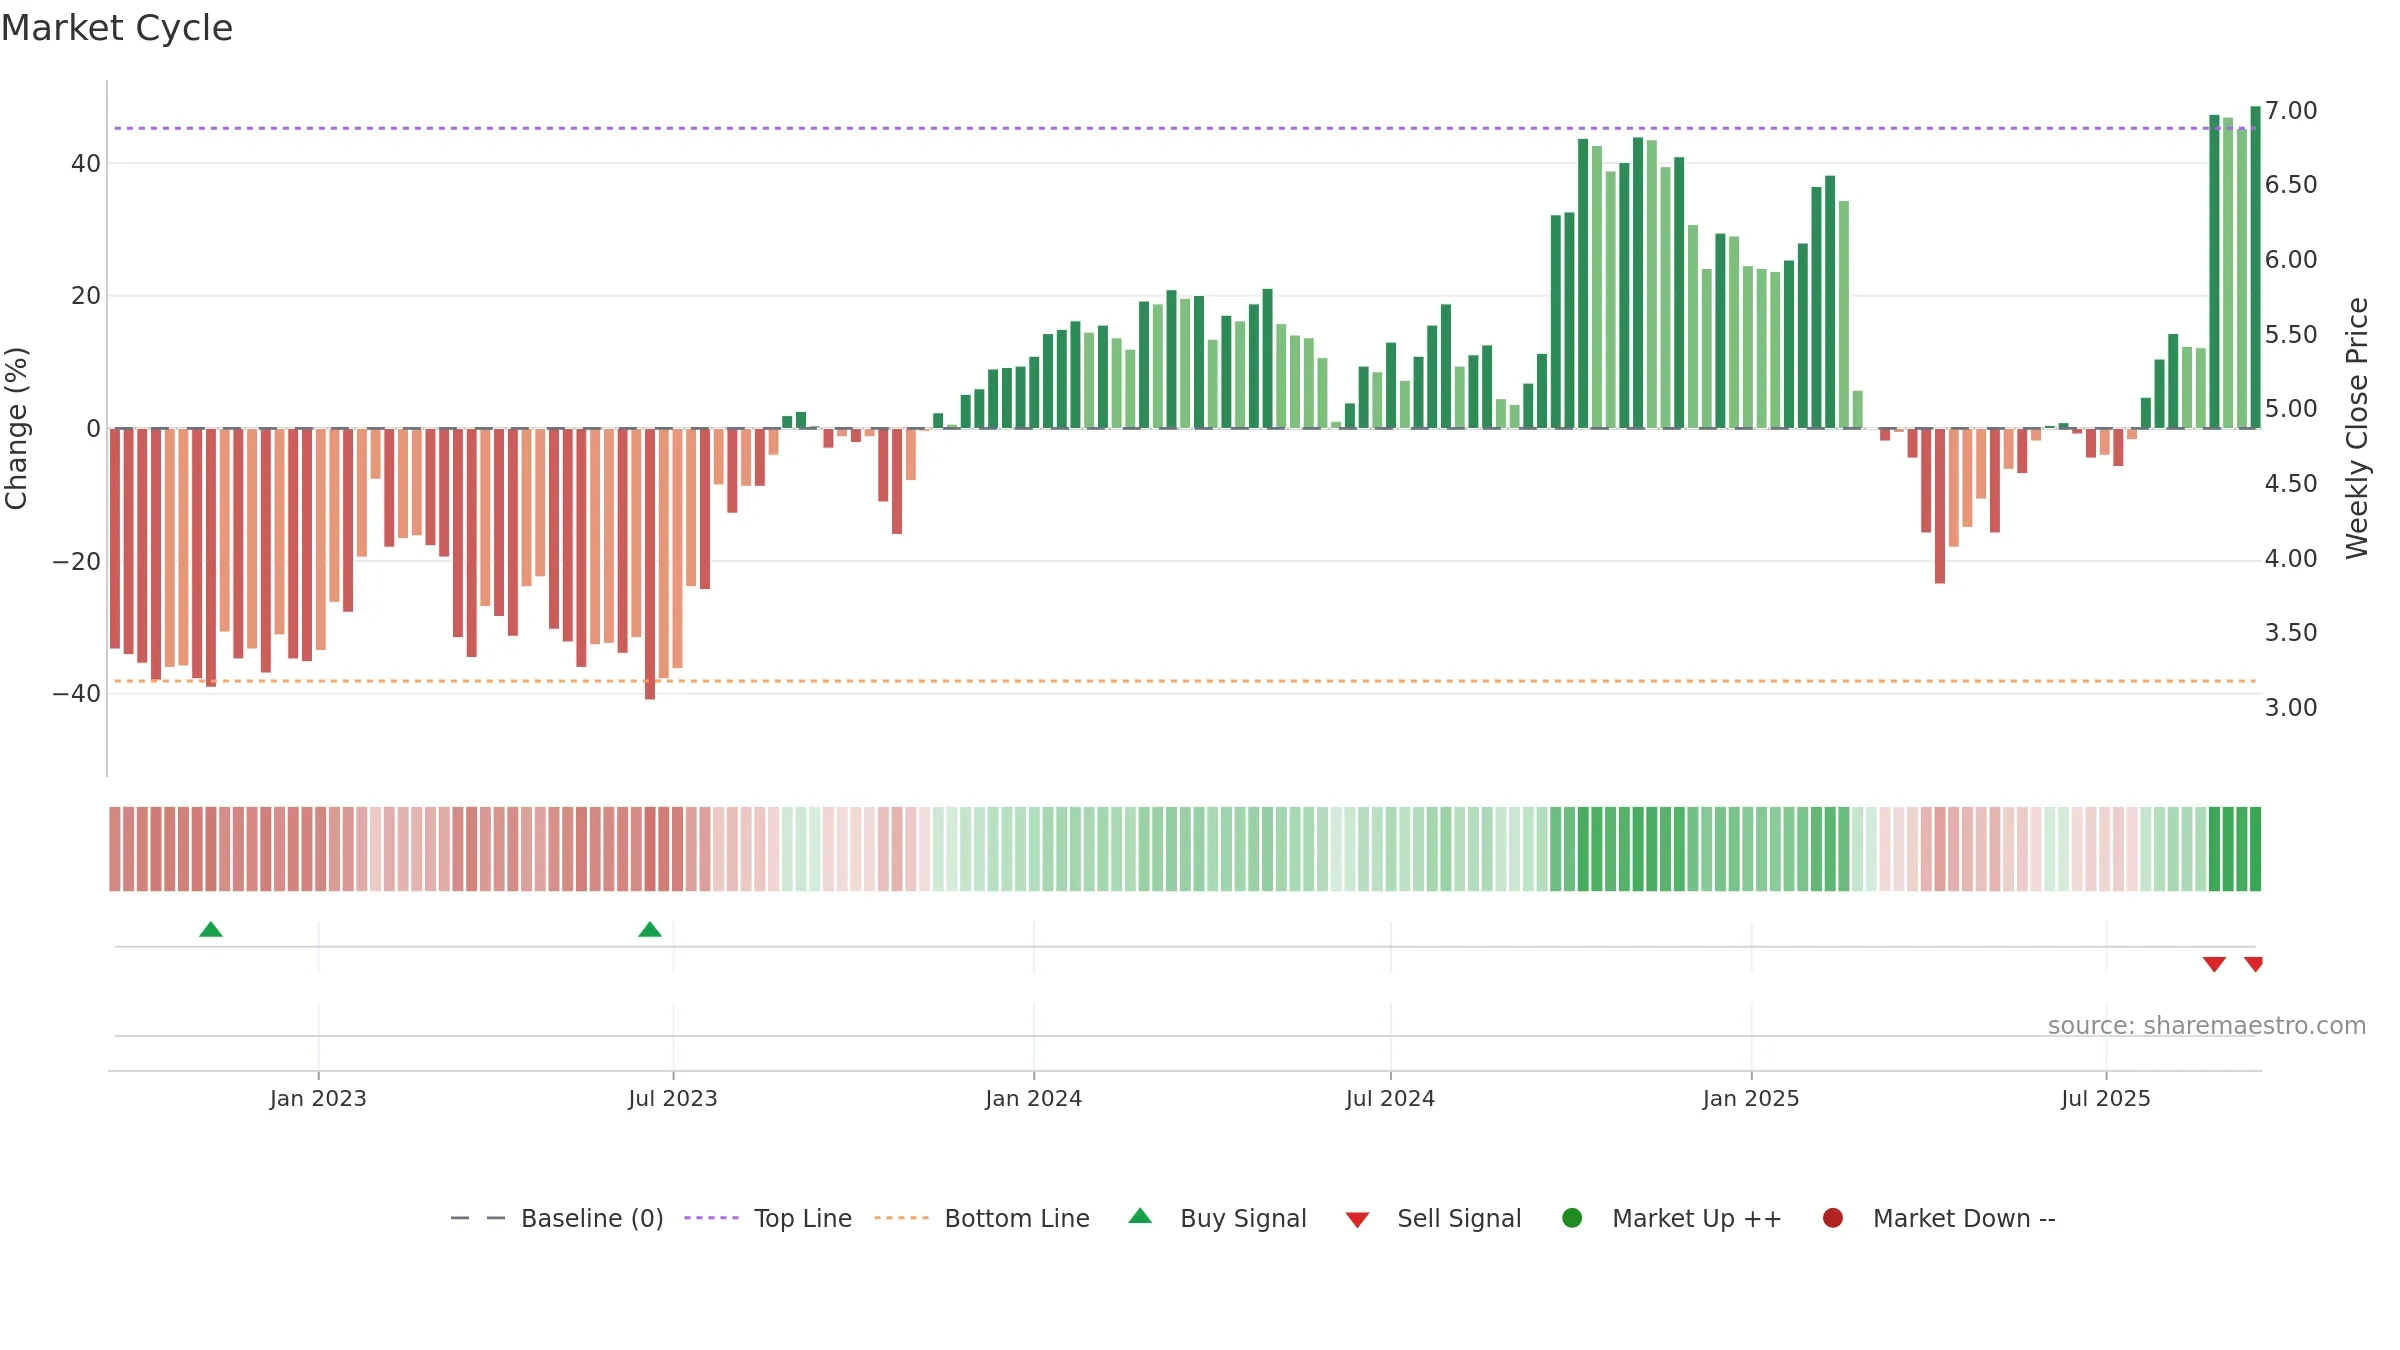Click the first red heat strip cell at far left
2400x1350 pixels.
(x=115, y=849)
